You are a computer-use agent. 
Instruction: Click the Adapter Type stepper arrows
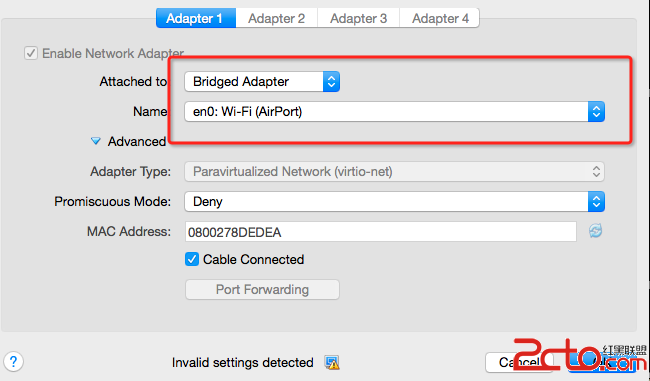pos(596,171)
